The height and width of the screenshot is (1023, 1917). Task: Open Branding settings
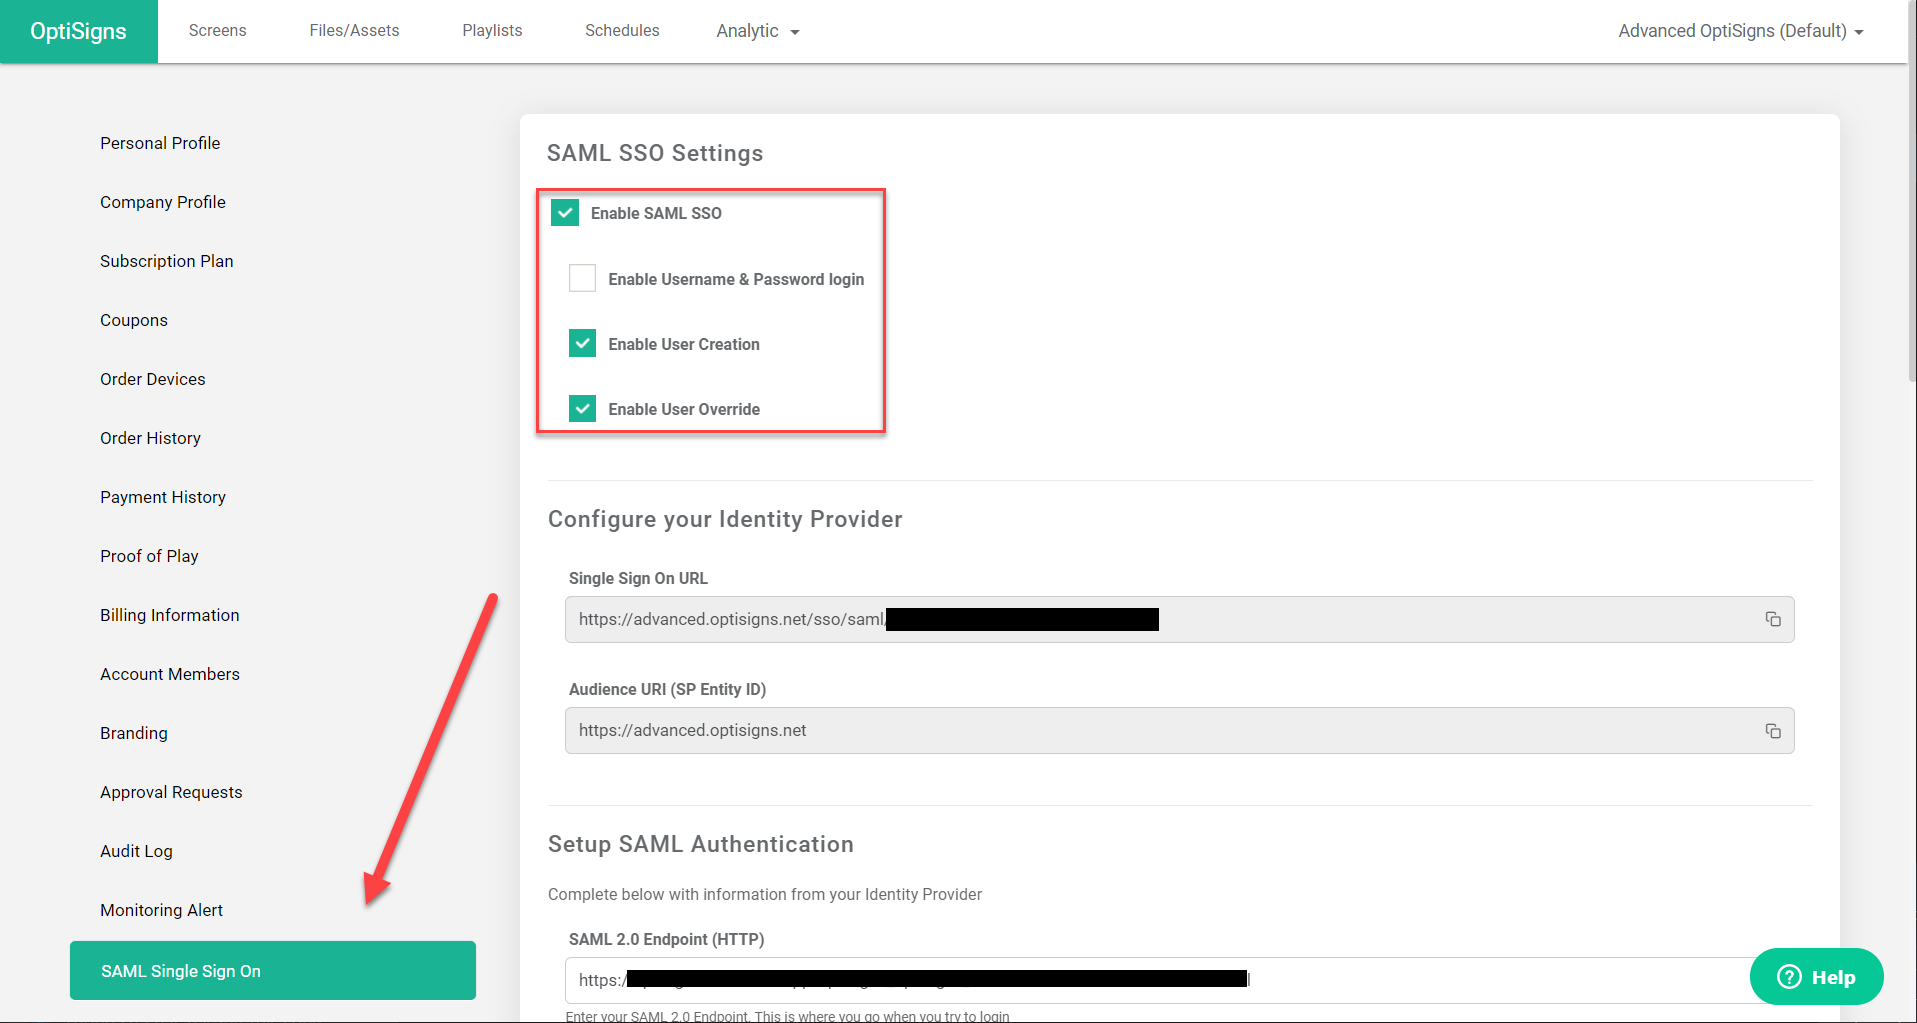(x=134, y=733)
